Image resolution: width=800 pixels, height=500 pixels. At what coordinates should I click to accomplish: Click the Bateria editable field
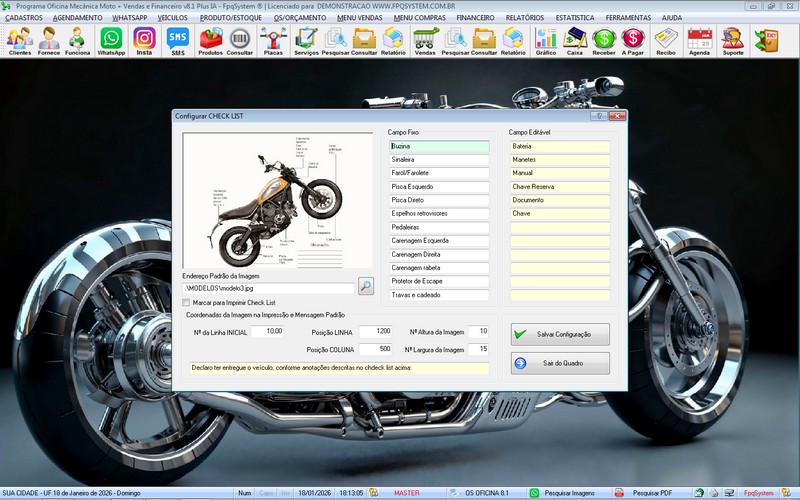click(x=559, y=146)
